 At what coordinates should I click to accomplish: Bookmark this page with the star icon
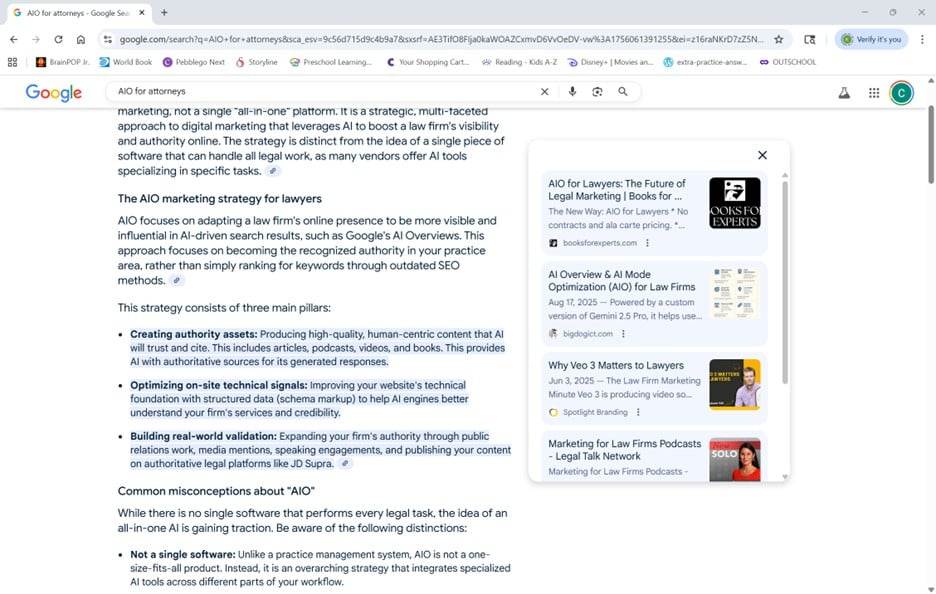click(778, 39)
